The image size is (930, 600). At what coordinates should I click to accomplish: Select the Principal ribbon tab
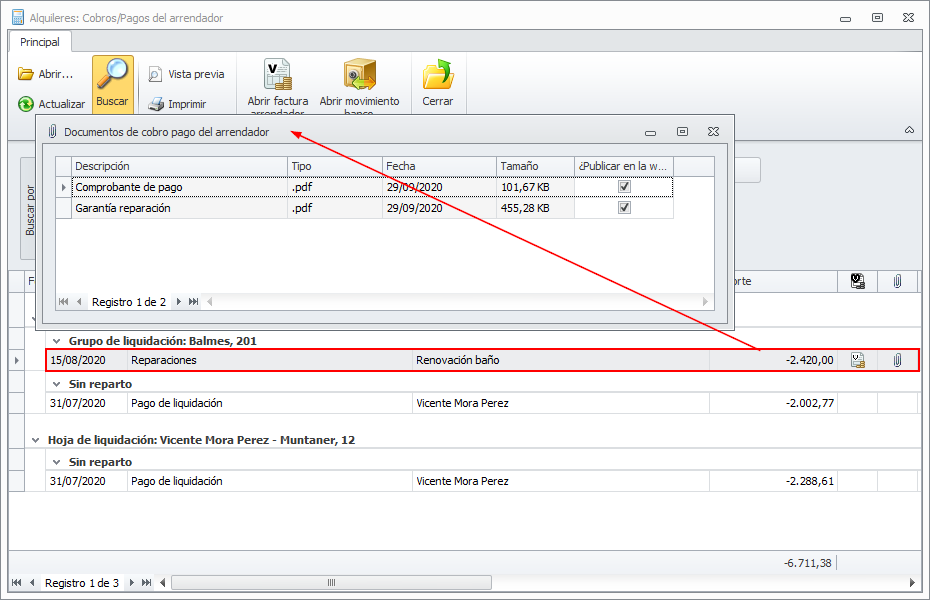[x=40, y=42]
